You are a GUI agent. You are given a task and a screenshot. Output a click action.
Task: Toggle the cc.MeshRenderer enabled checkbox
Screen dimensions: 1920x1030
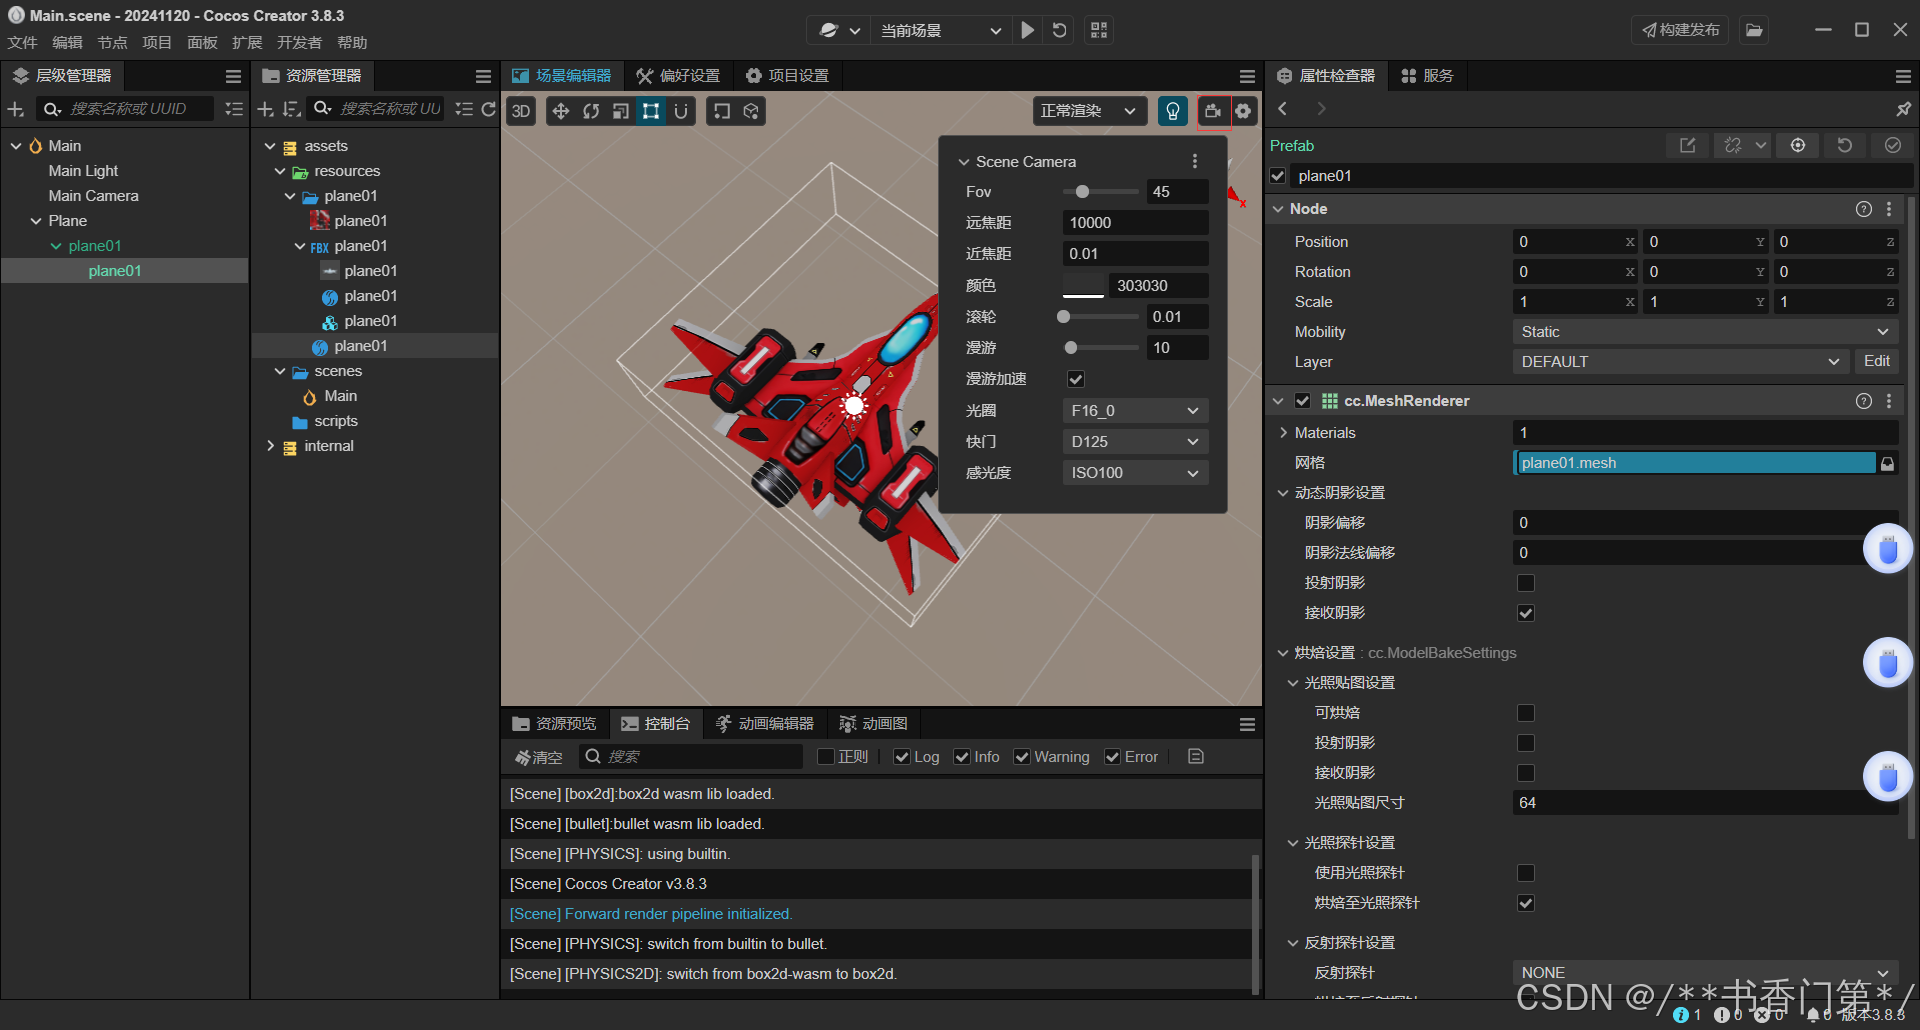click(1302, 401)
